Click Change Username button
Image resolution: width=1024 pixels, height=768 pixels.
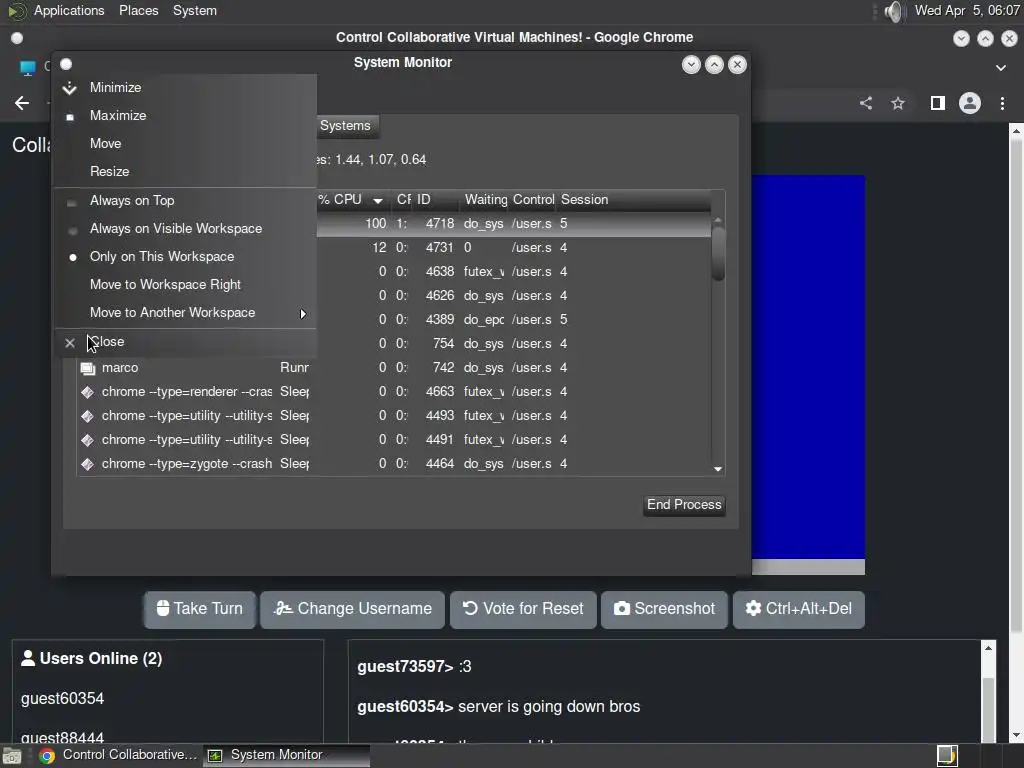coord(353,609)
